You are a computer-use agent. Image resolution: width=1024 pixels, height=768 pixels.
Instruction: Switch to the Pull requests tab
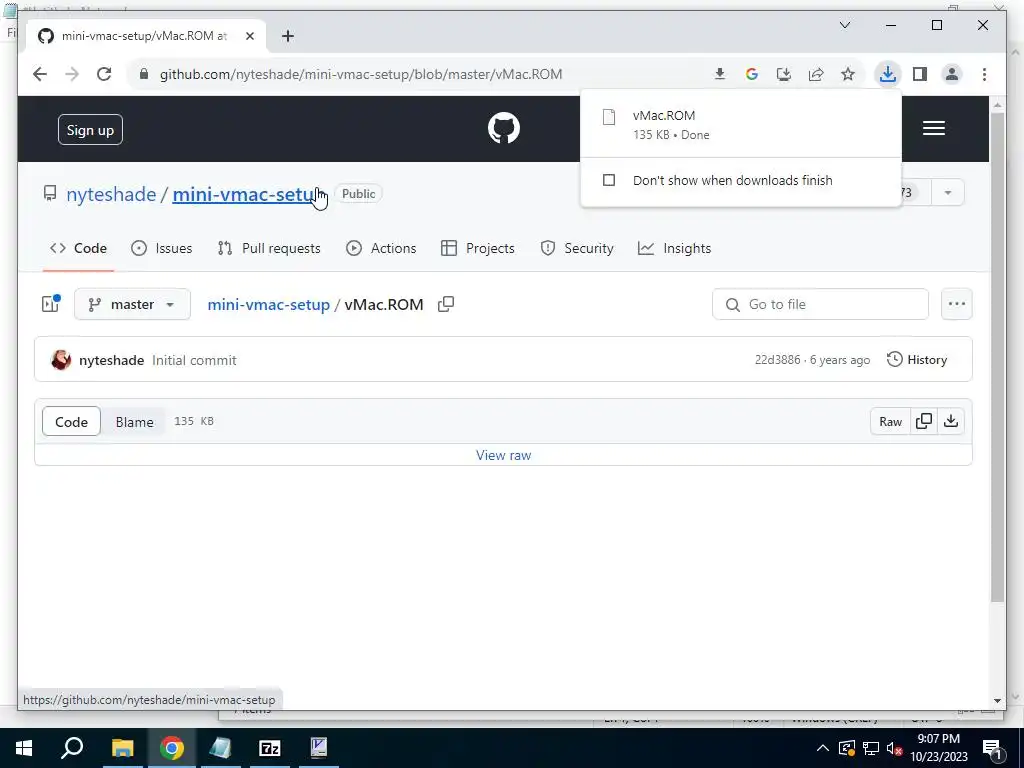click(269, 248)
